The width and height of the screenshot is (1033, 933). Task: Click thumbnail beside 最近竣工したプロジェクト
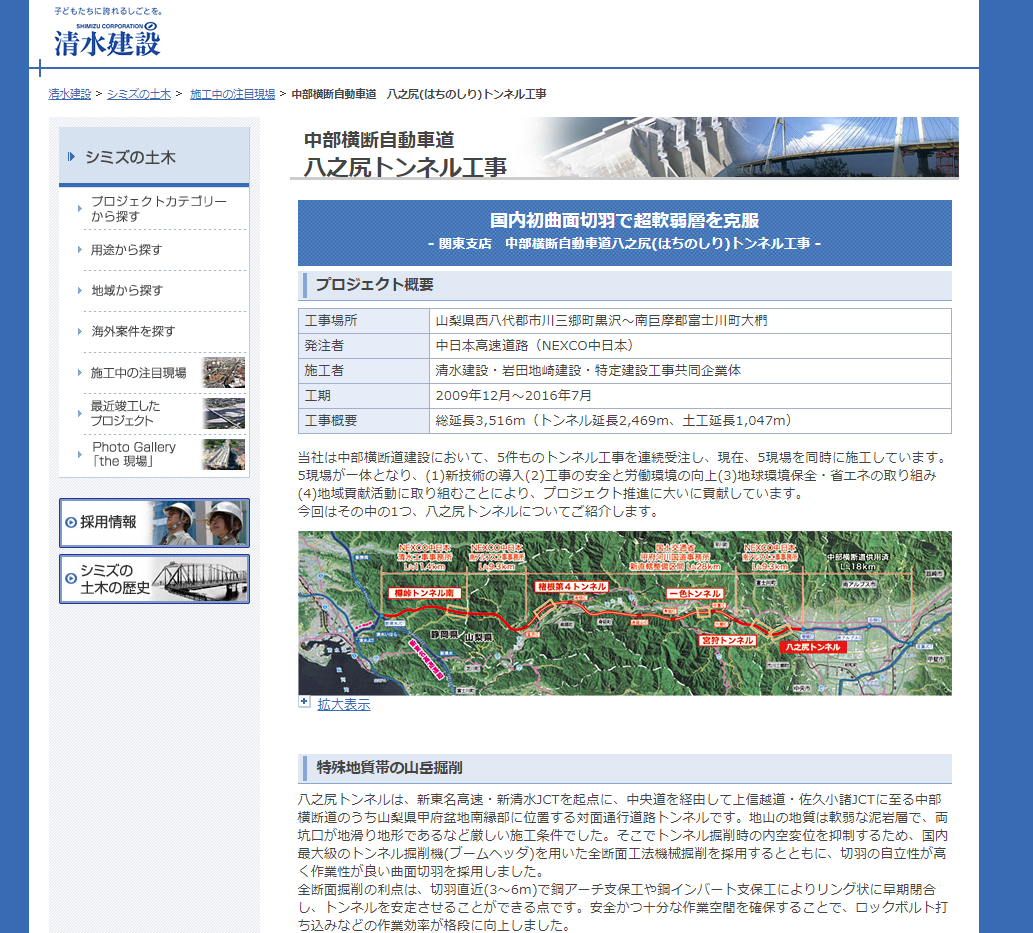click(x=224, y=413)
